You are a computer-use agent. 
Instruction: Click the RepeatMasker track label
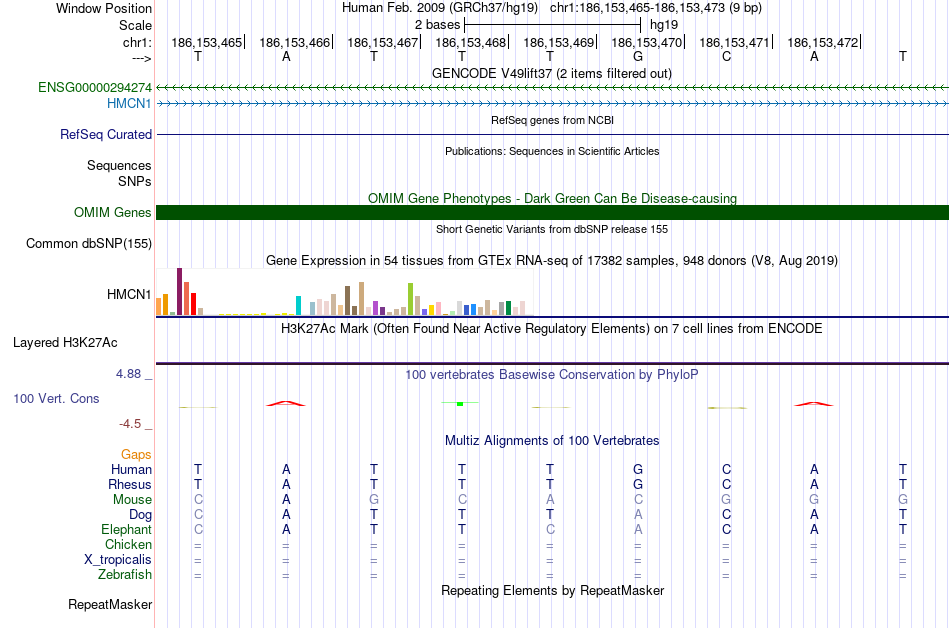point(110,604)
